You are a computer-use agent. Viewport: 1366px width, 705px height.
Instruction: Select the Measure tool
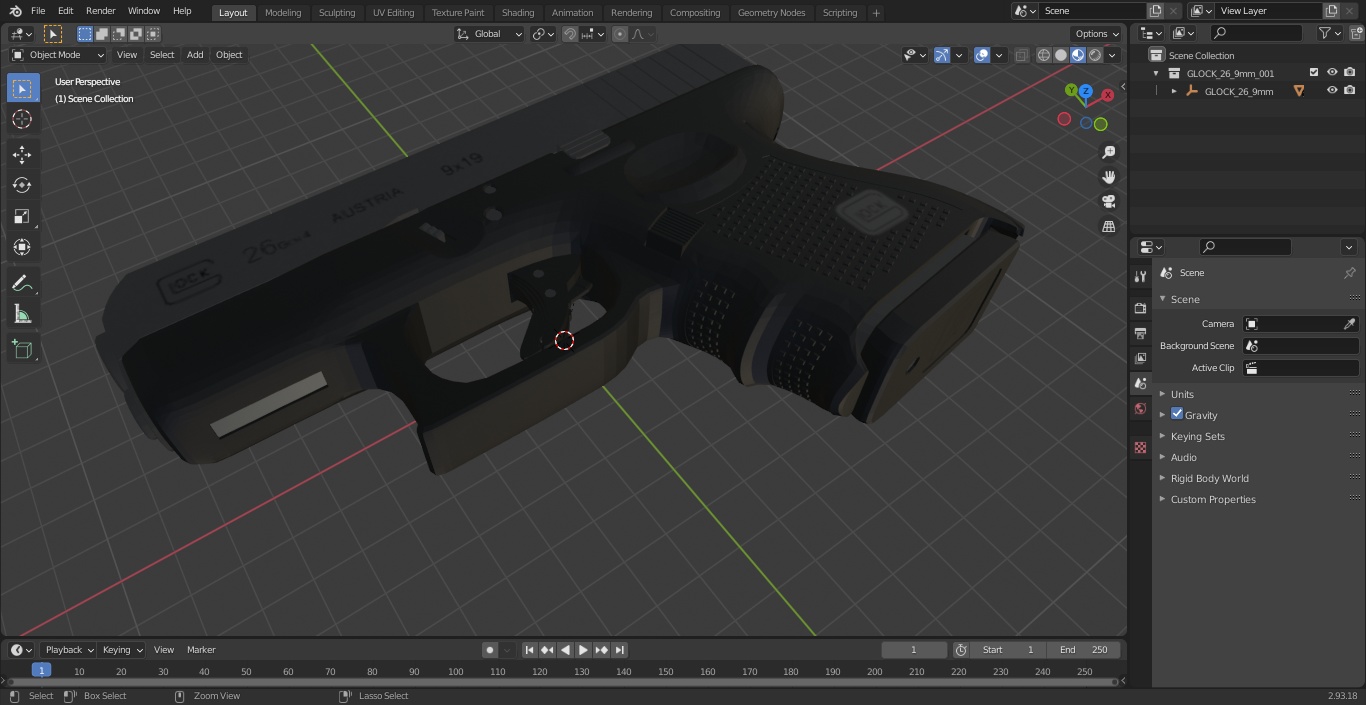click(22, 314)
